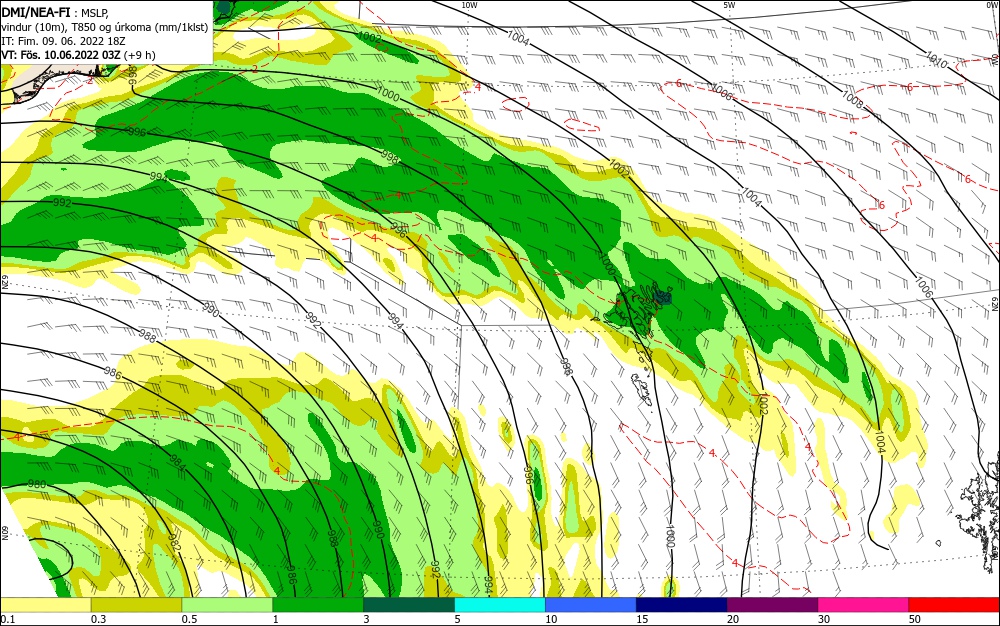The height and width of the screenshot is (626, 1000).
Task: Click the light green 0.5–1 legend swatch
Action: (x=227, y=605)
